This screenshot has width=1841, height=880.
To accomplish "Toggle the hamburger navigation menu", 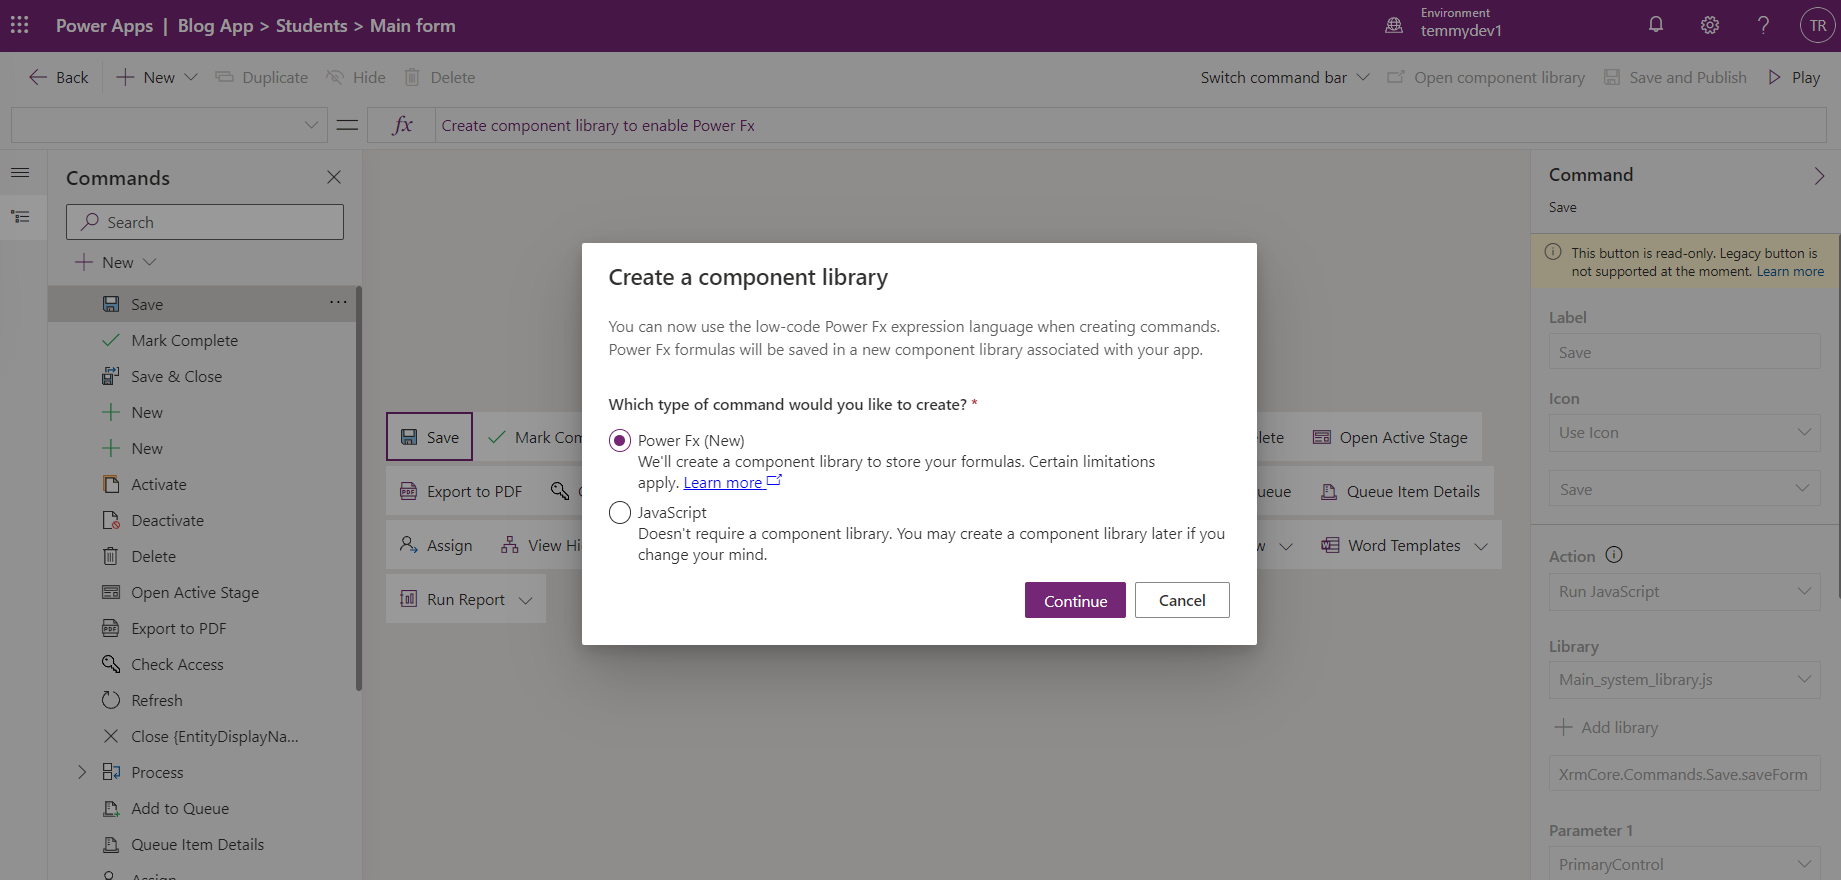I will coord(20,173).
